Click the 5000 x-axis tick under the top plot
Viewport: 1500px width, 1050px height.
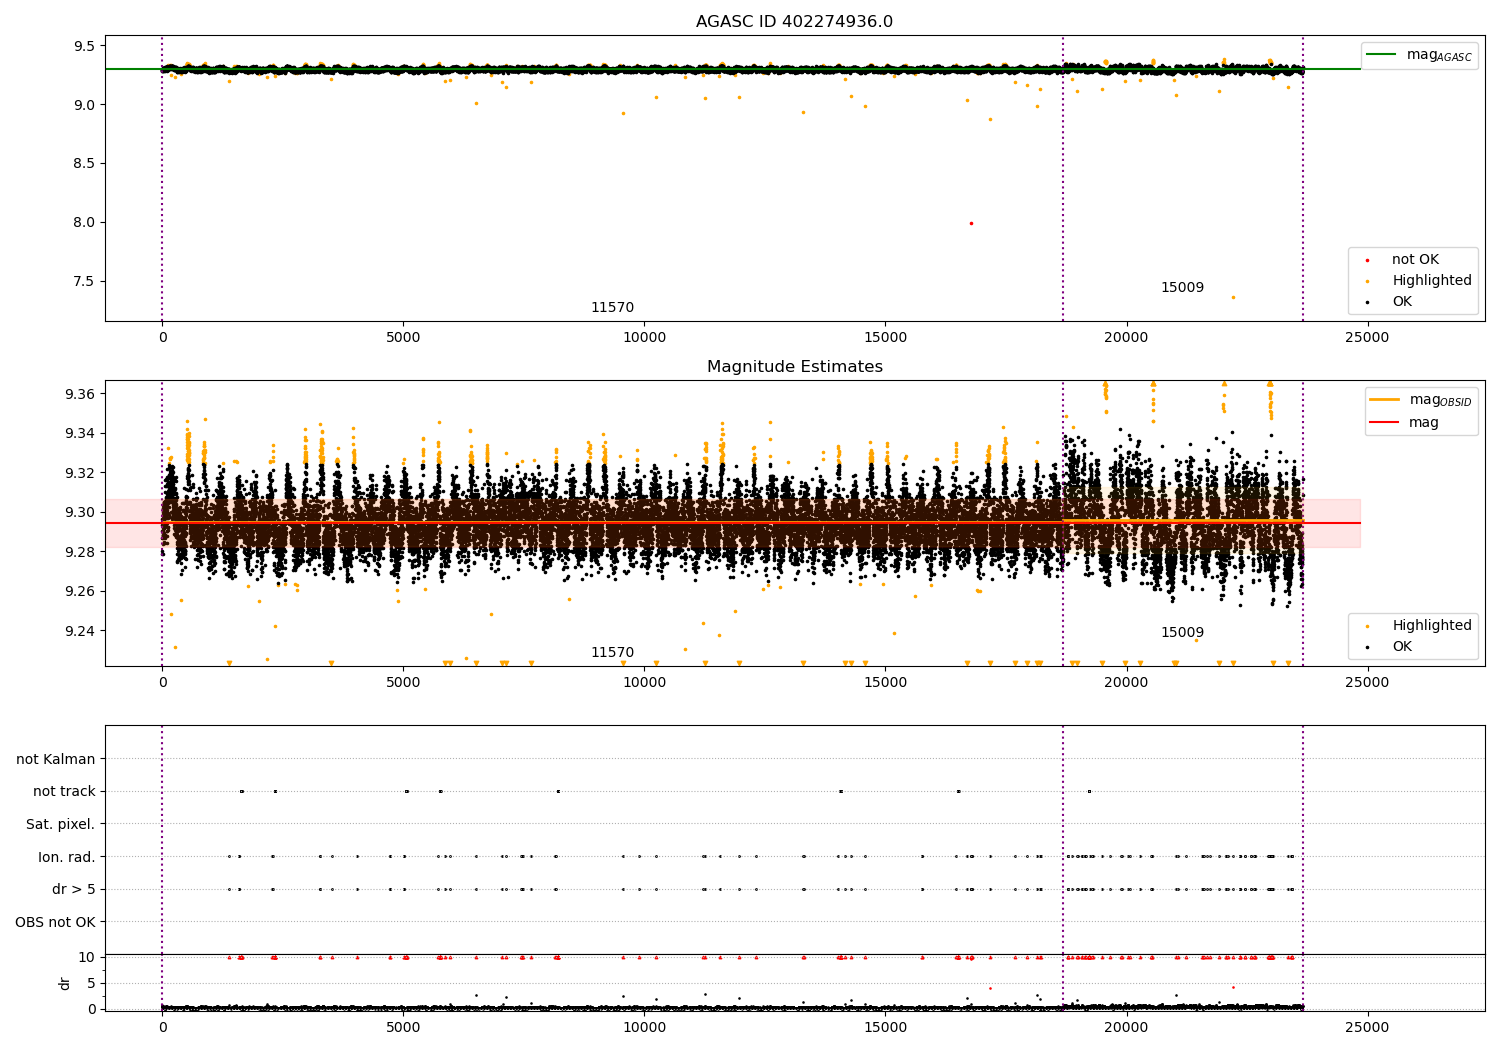pos(403,338)
